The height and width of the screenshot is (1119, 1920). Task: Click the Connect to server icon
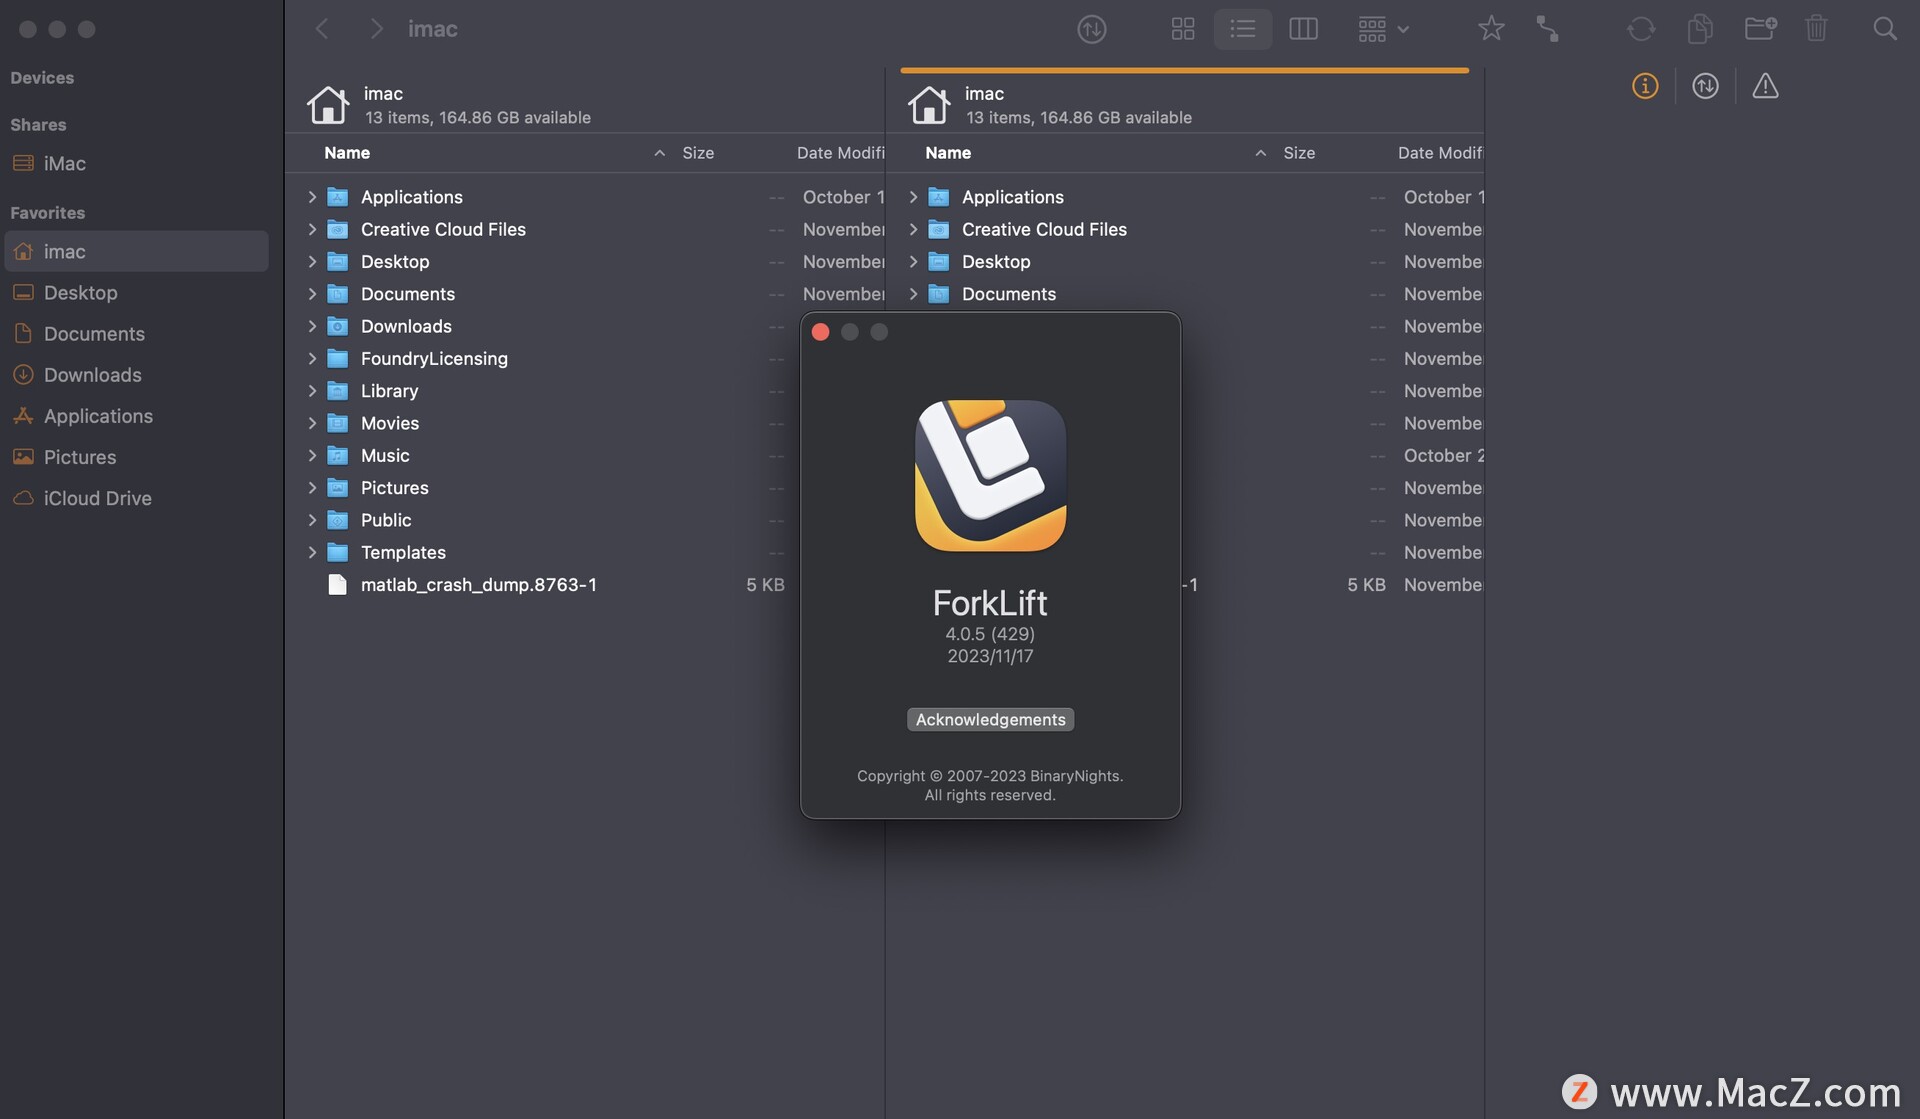1547,29
